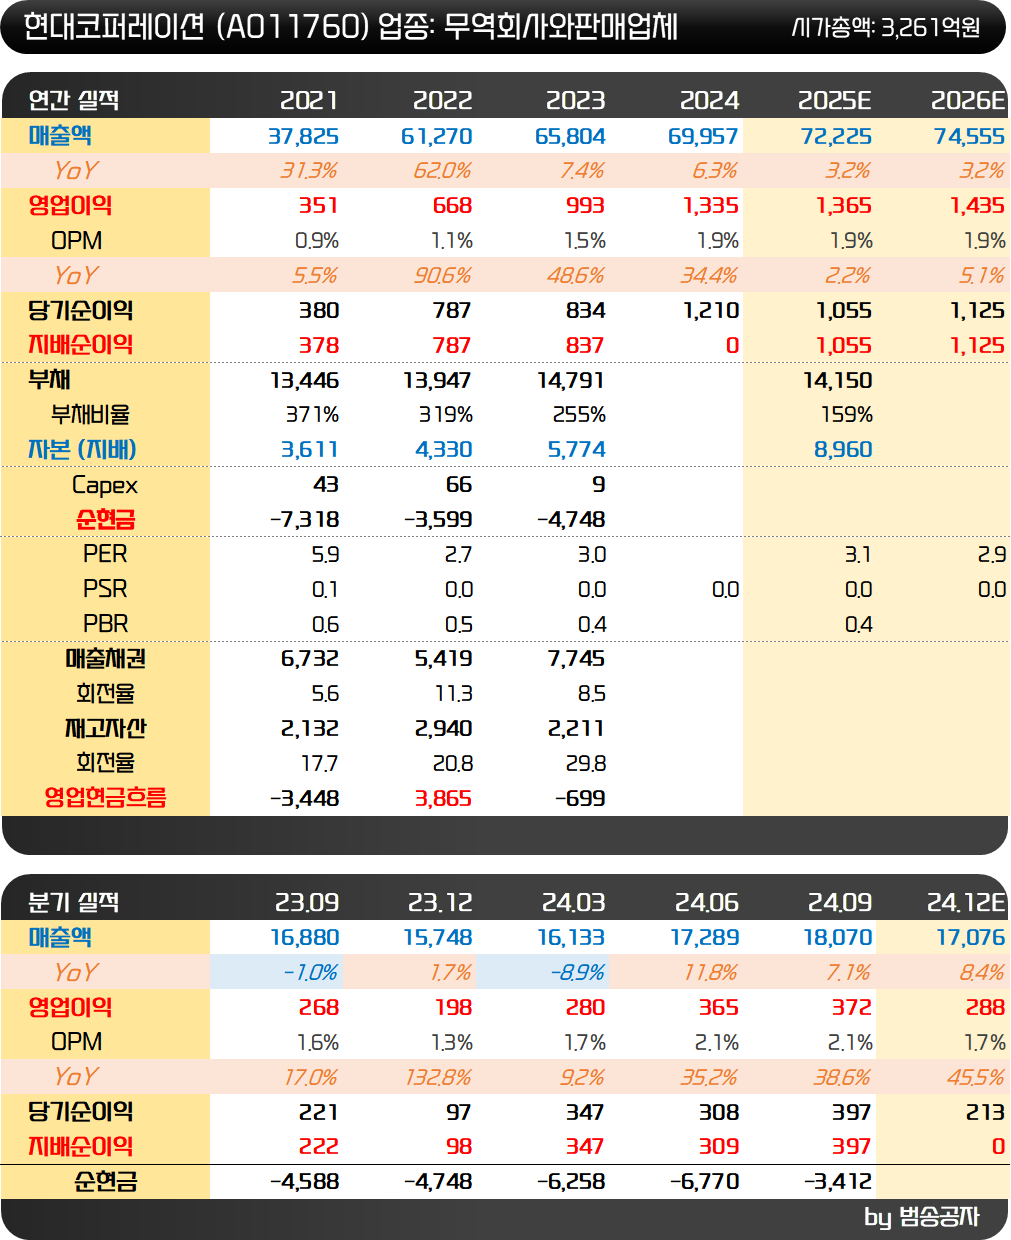Screen dimensions: 1011x1240
Task: Click quarterly YoY value -8.9%
Action: click(578, 973)
